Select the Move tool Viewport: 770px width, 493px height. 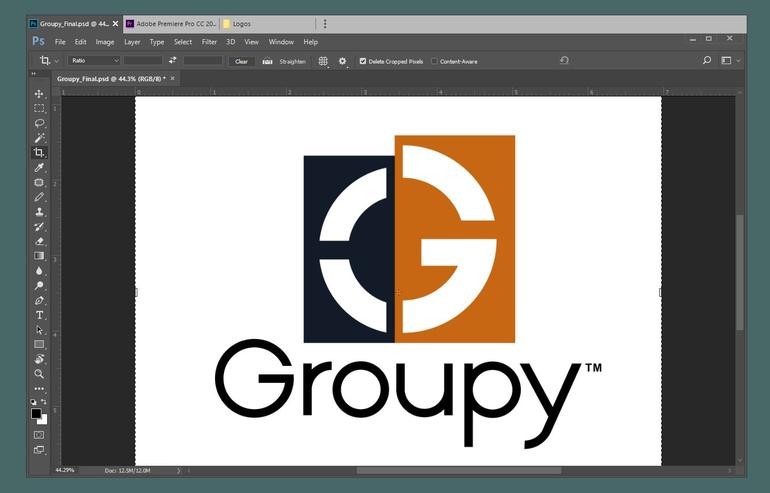40,94
